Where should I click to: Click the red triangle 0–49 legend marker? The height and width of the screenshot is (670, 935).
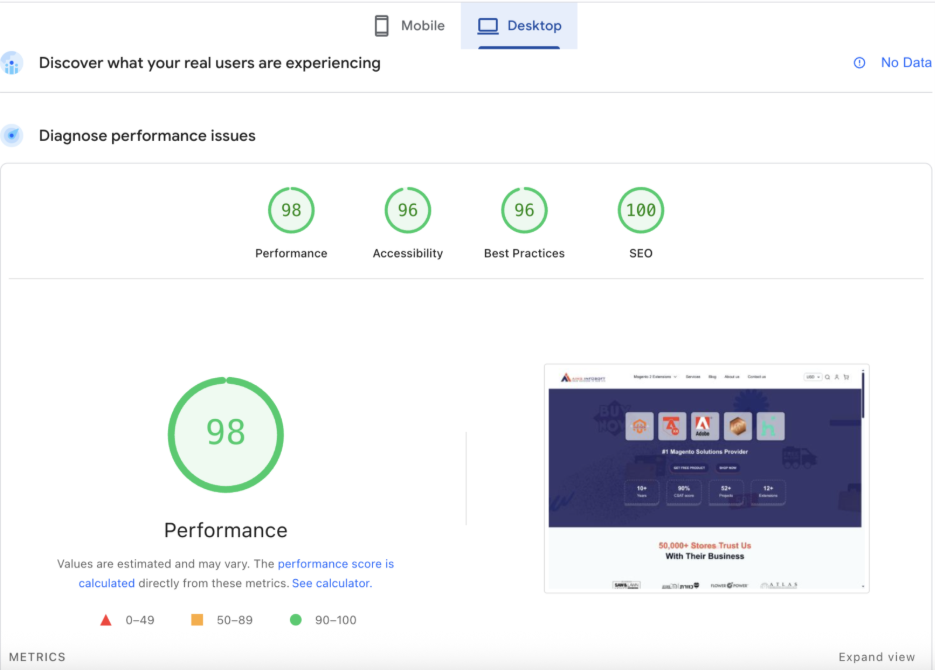(x=106, y=620)
